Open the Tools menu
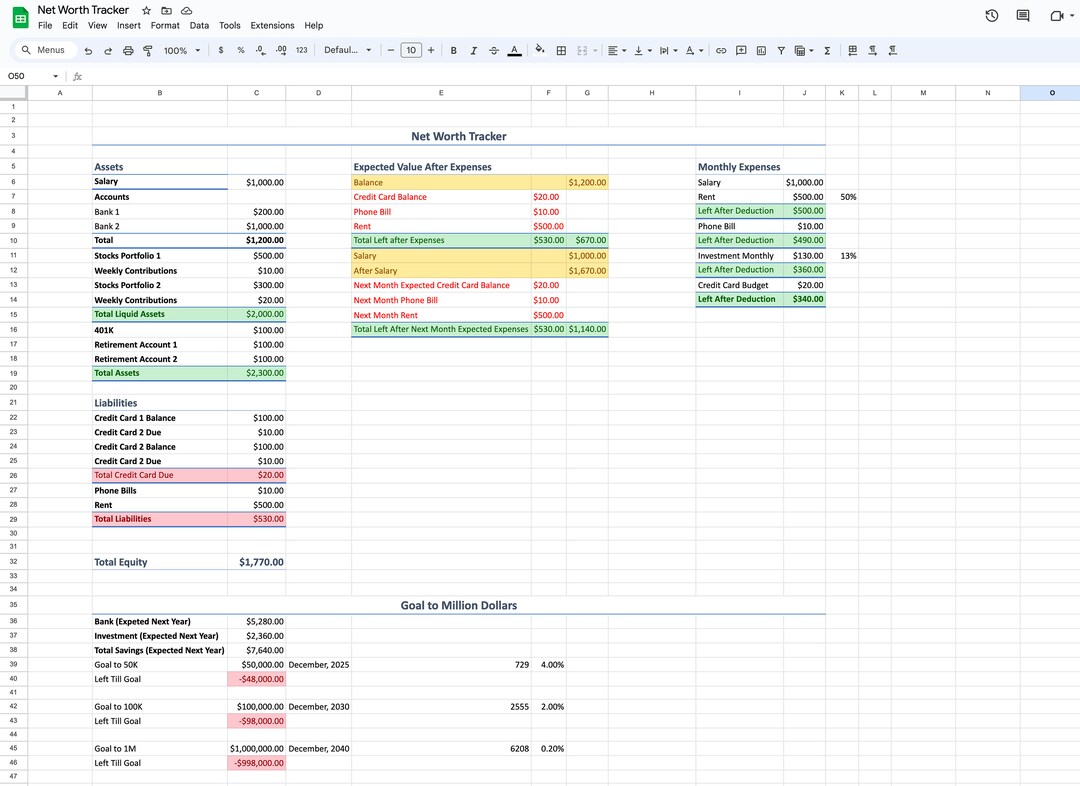This screenshot has width=1080, height=786. click(229, 25)
